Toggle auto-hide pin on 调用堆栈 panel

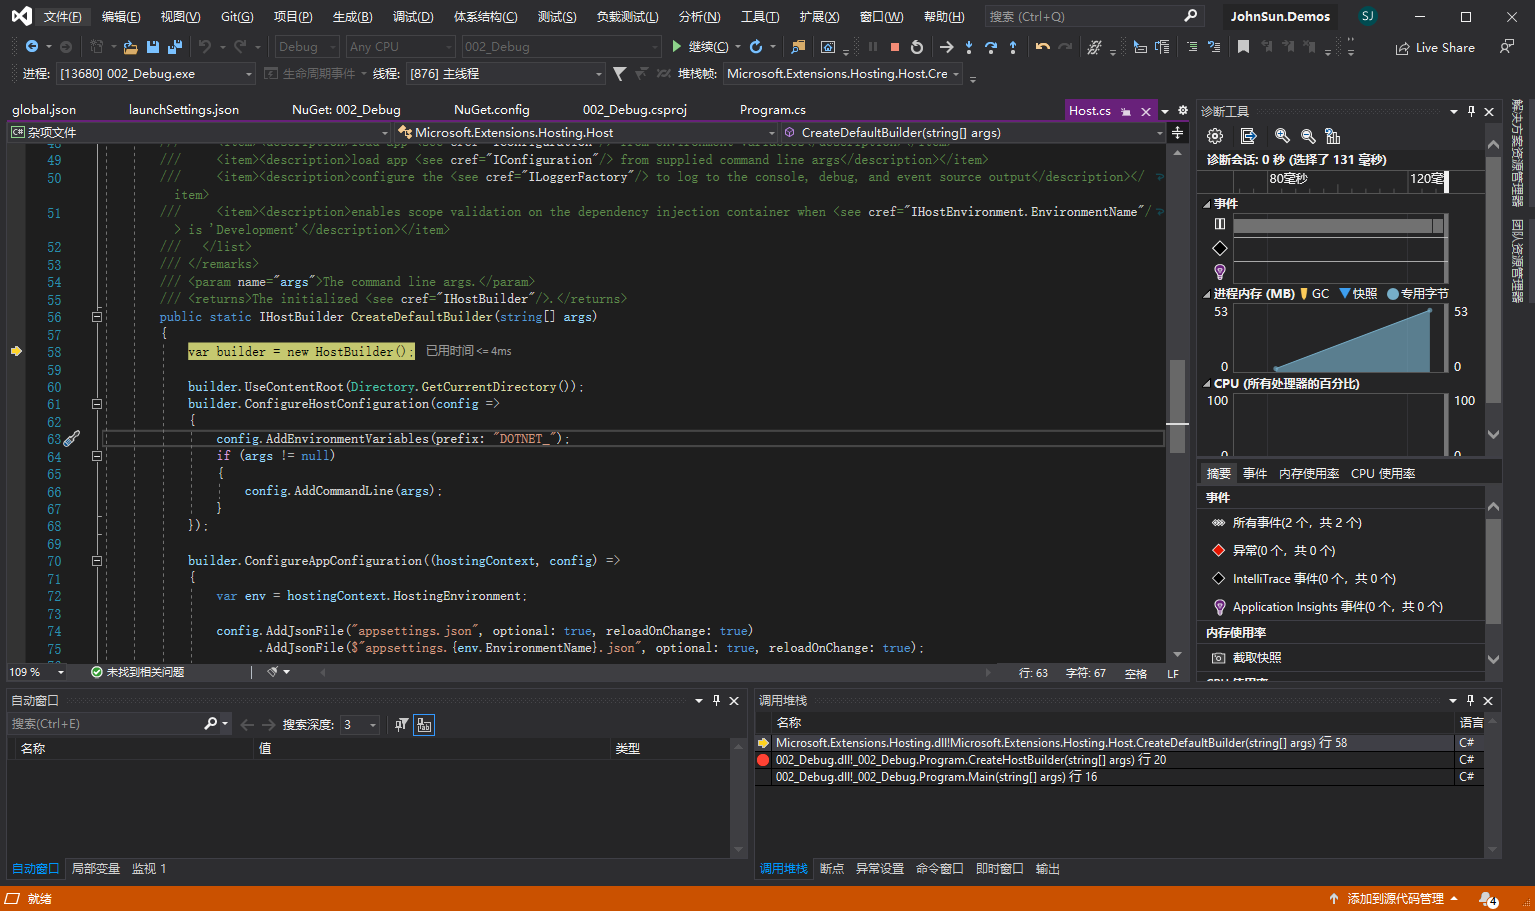click(x=1470, y=701)
